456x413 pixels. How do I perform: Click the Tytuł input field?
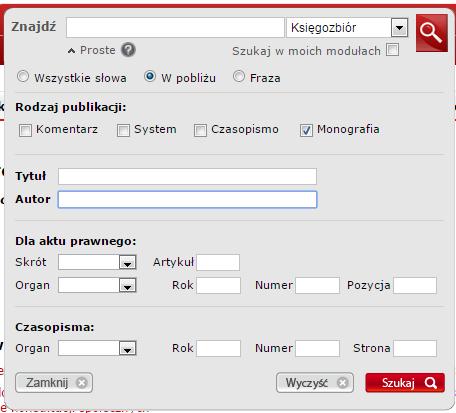(x=187, y=176)
